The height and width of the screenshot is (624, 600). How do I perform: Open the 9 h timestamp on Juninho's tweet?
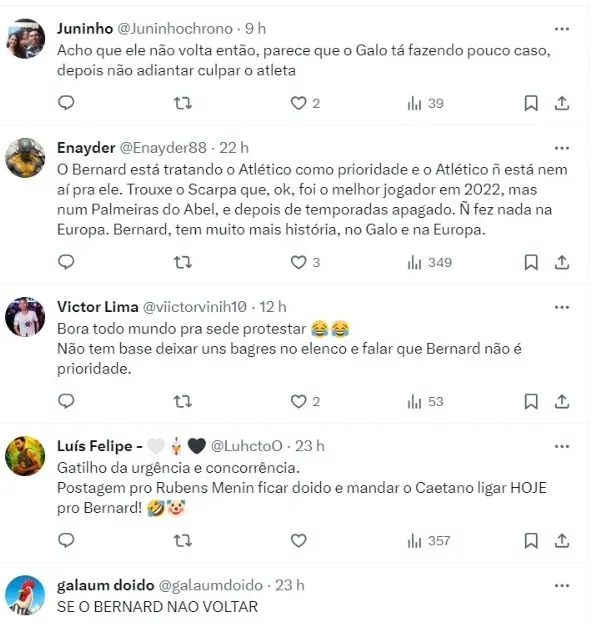[255, 29]
